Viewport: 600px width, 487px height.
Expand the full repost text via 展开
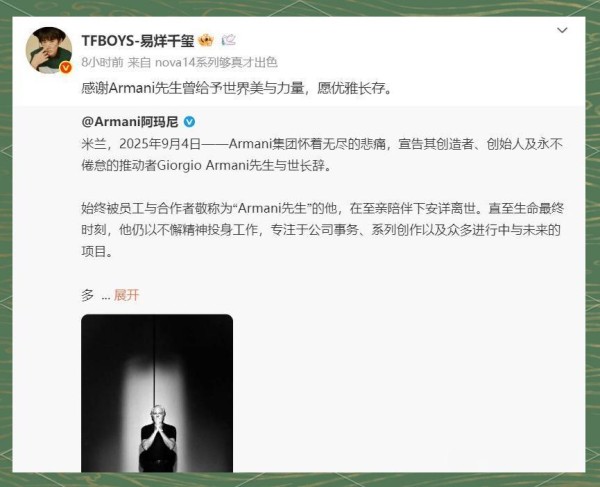[x=127, y=295]
